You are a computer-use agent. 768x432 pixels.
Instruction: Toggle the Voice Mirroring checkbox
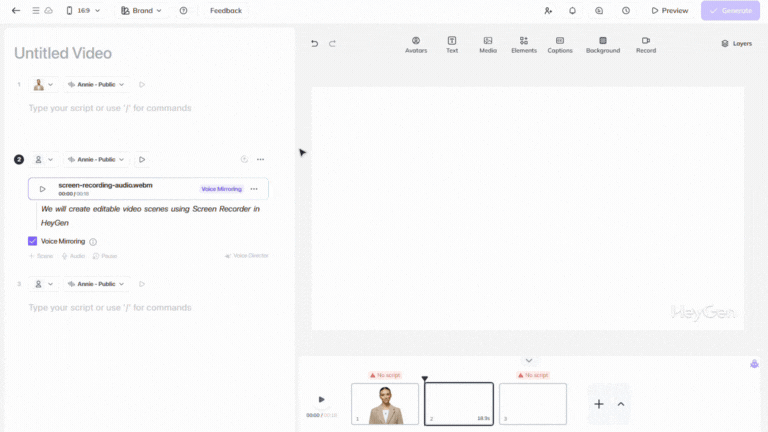32,241
